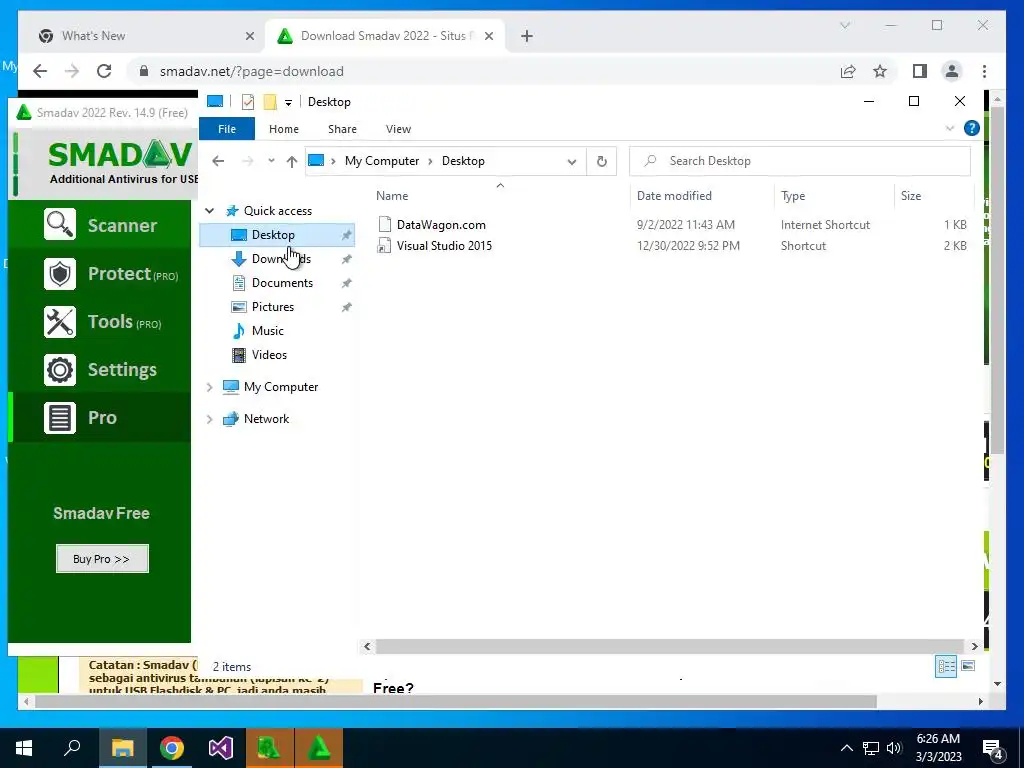
Task: Share this page icon in Chrome
Action: 848,71
